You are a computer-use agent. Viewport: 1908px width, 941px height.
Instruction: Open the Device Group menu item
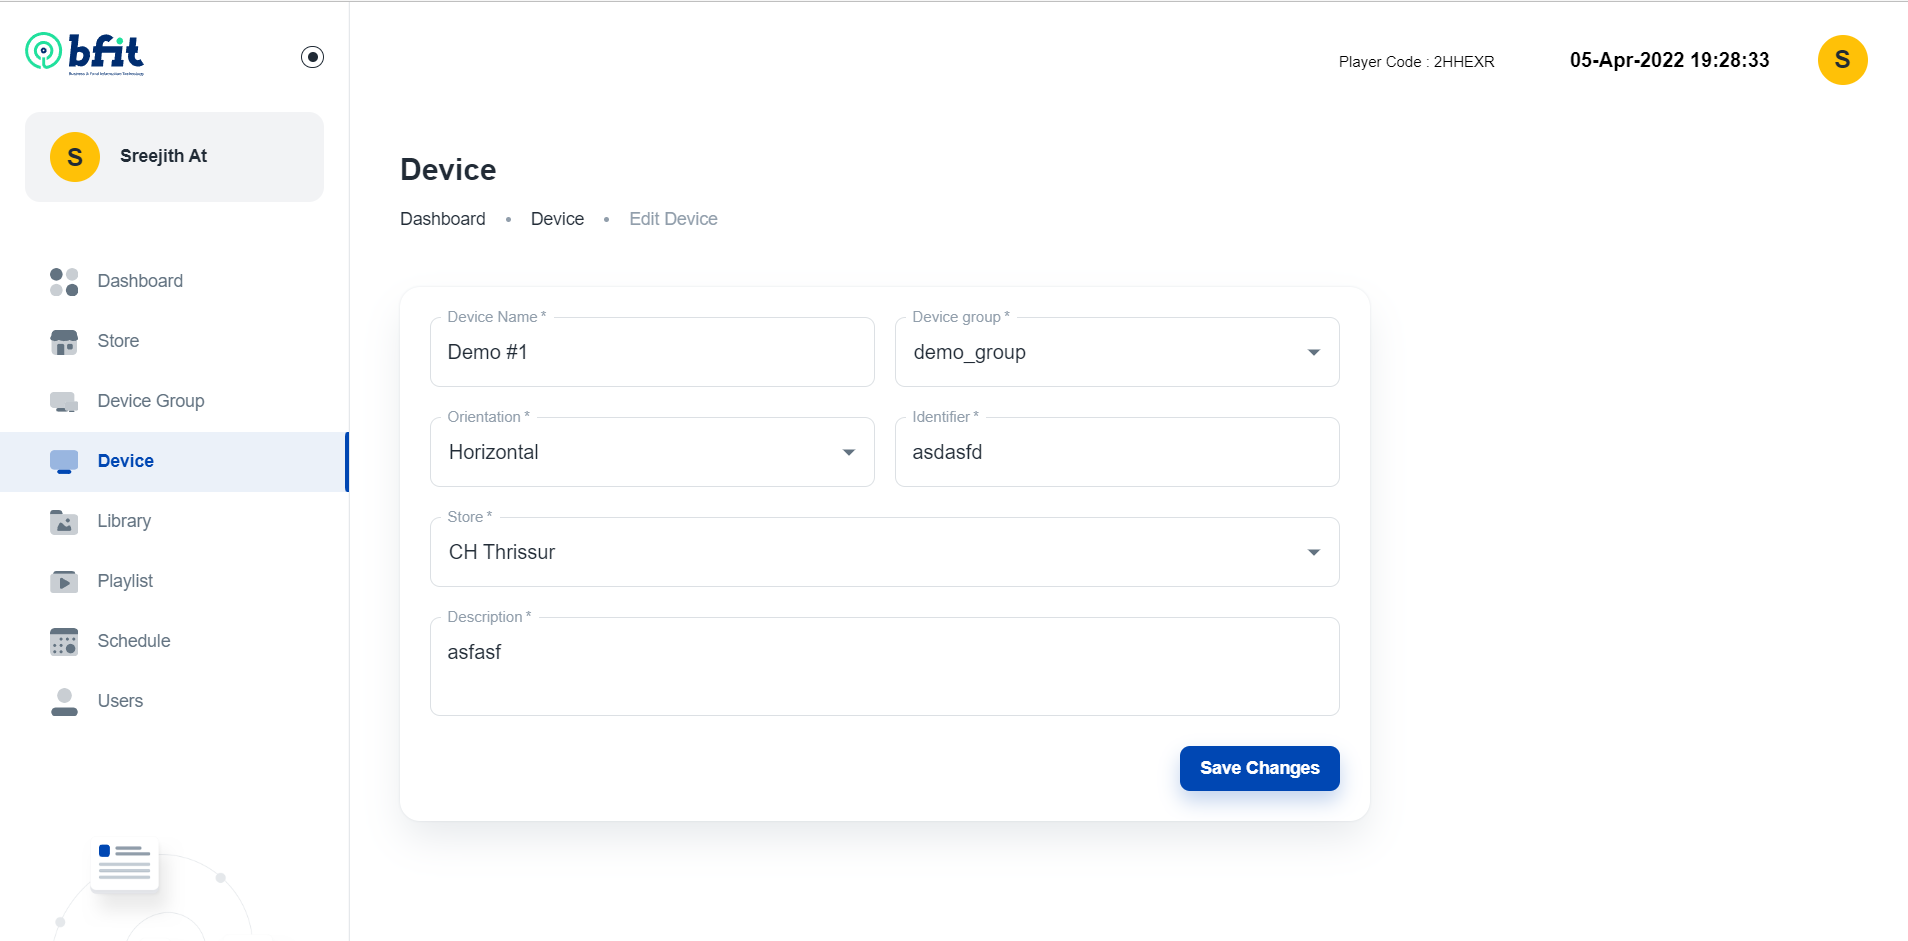tap(174, 401)
